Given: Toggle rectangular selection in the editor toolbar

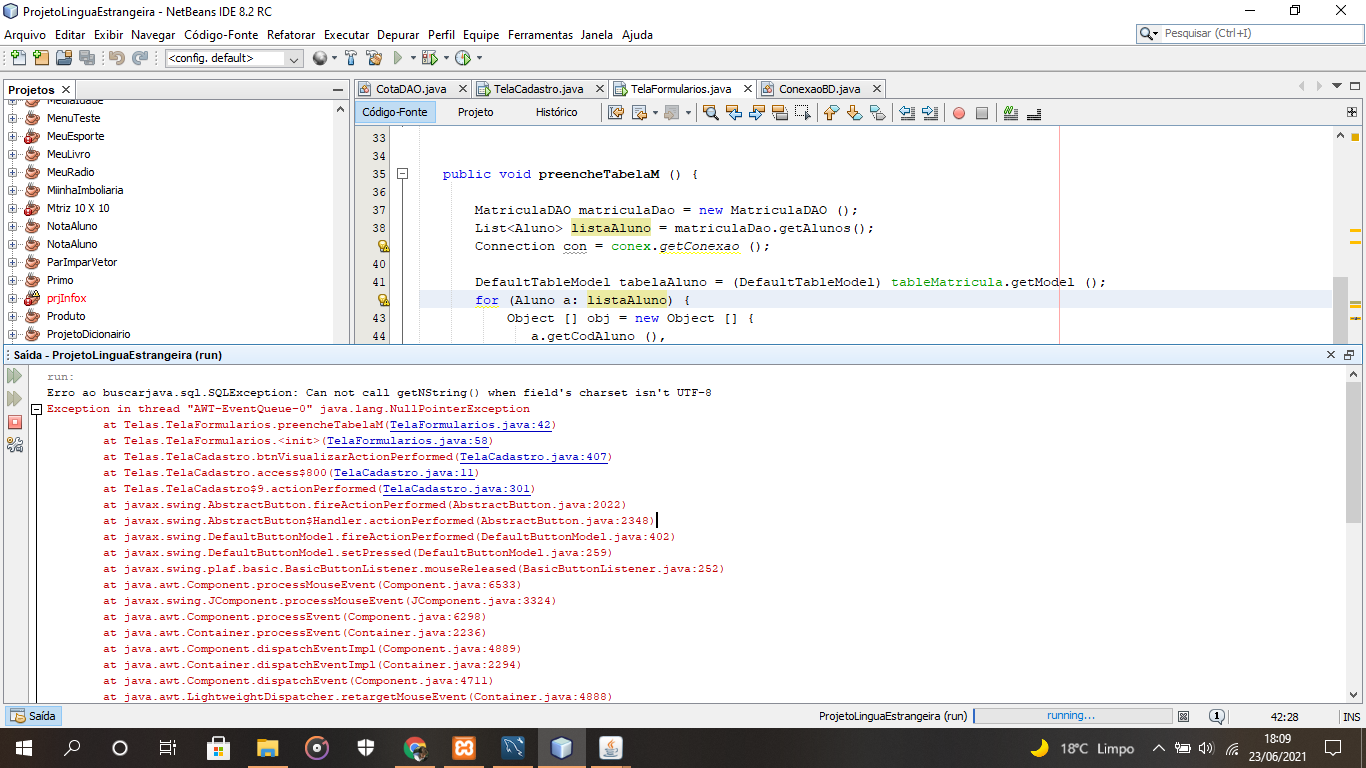Looking at the screenshot, I should point(803,113).
